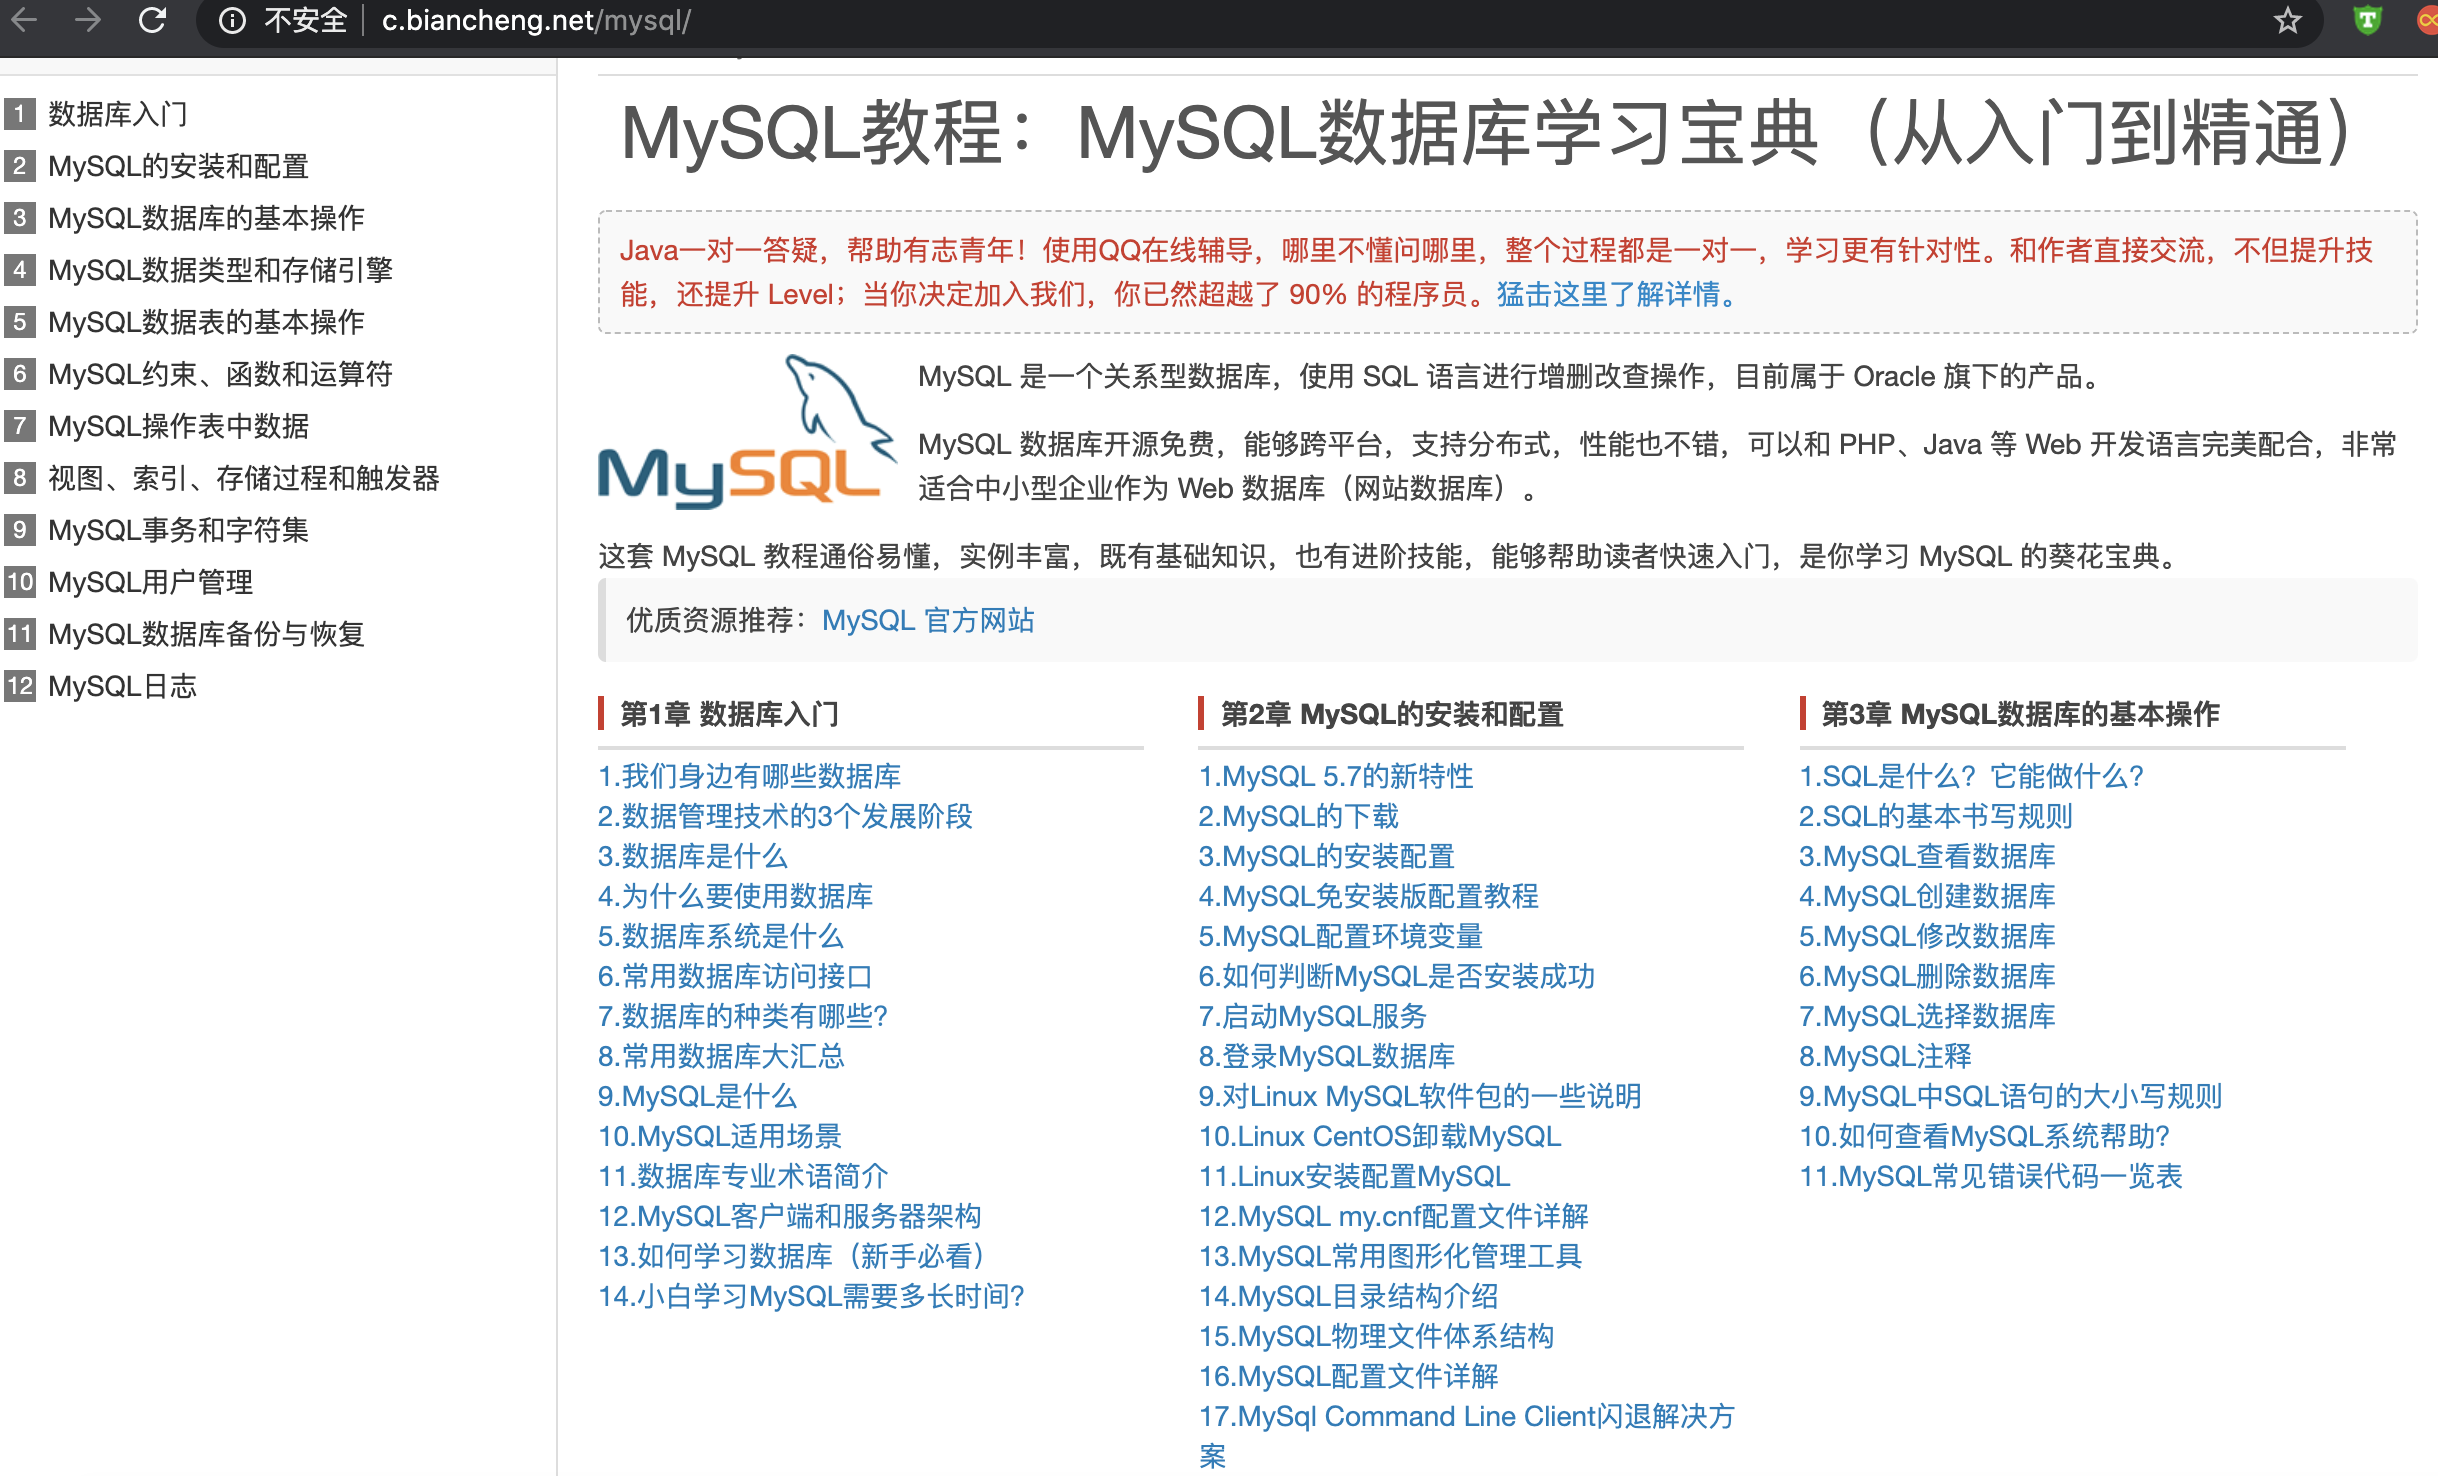The width and height of the screenshot is (2438, 1476).
Task: Select sidebar item MySQL日志
Action: tap(122, 686)
